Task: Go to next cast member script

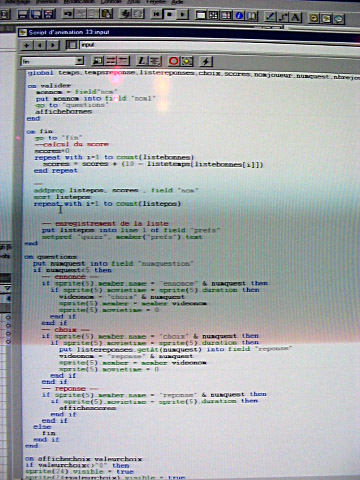Action: 53,45
